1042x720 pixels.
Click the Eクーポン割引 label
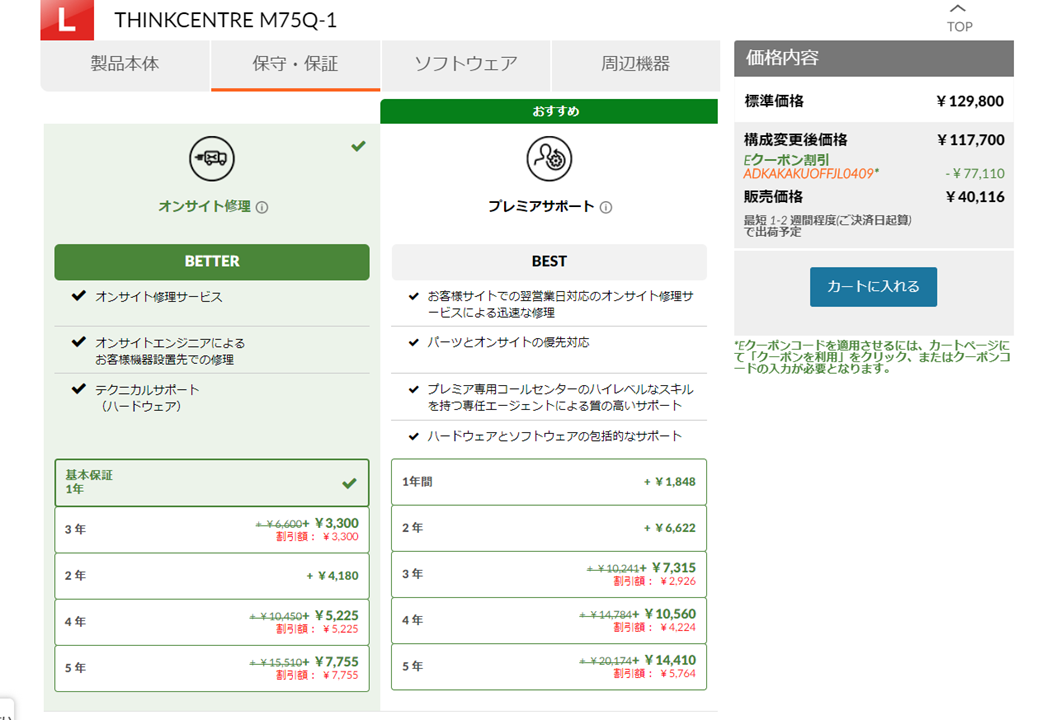786,160
